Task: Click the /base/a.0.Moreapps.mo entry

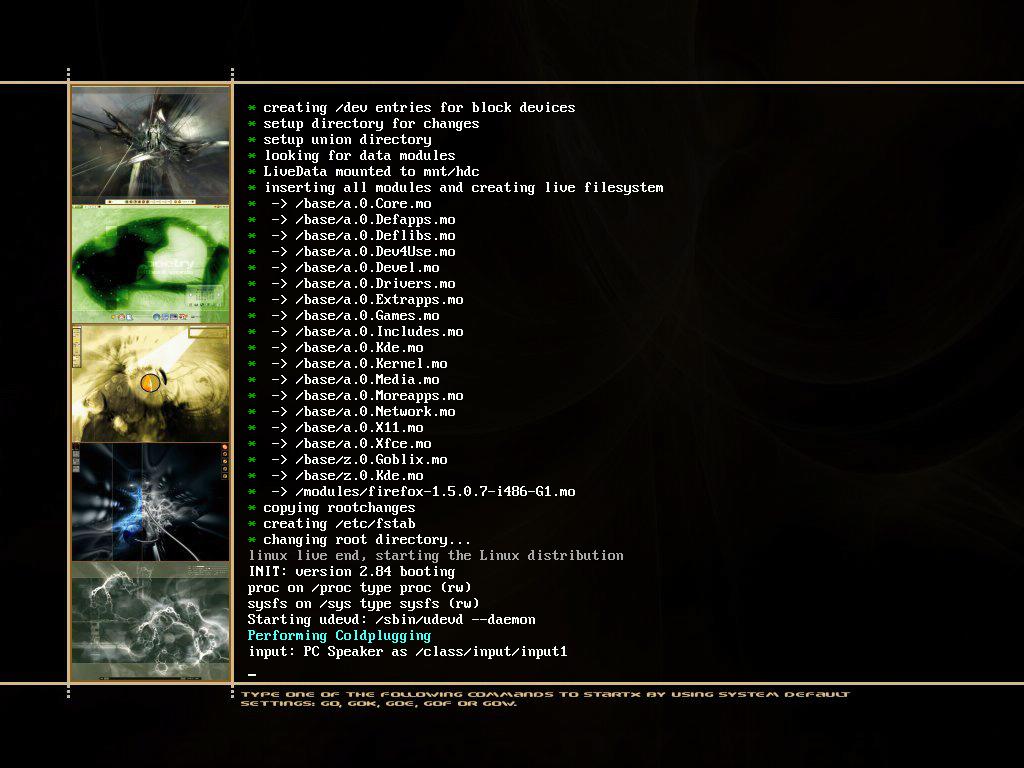Action: pyautogui.click(x=355, y=396)
